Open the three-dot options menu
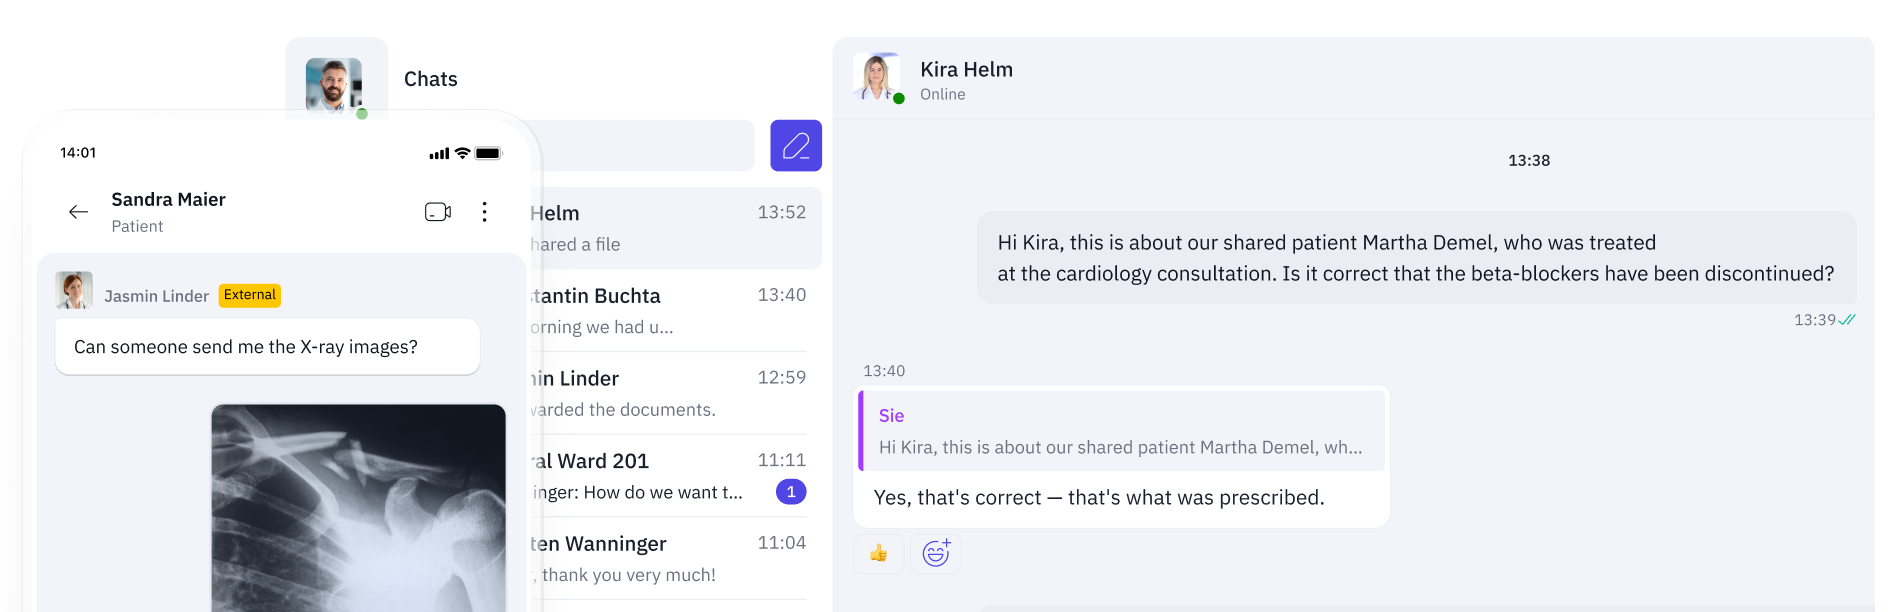 (484, 212)
